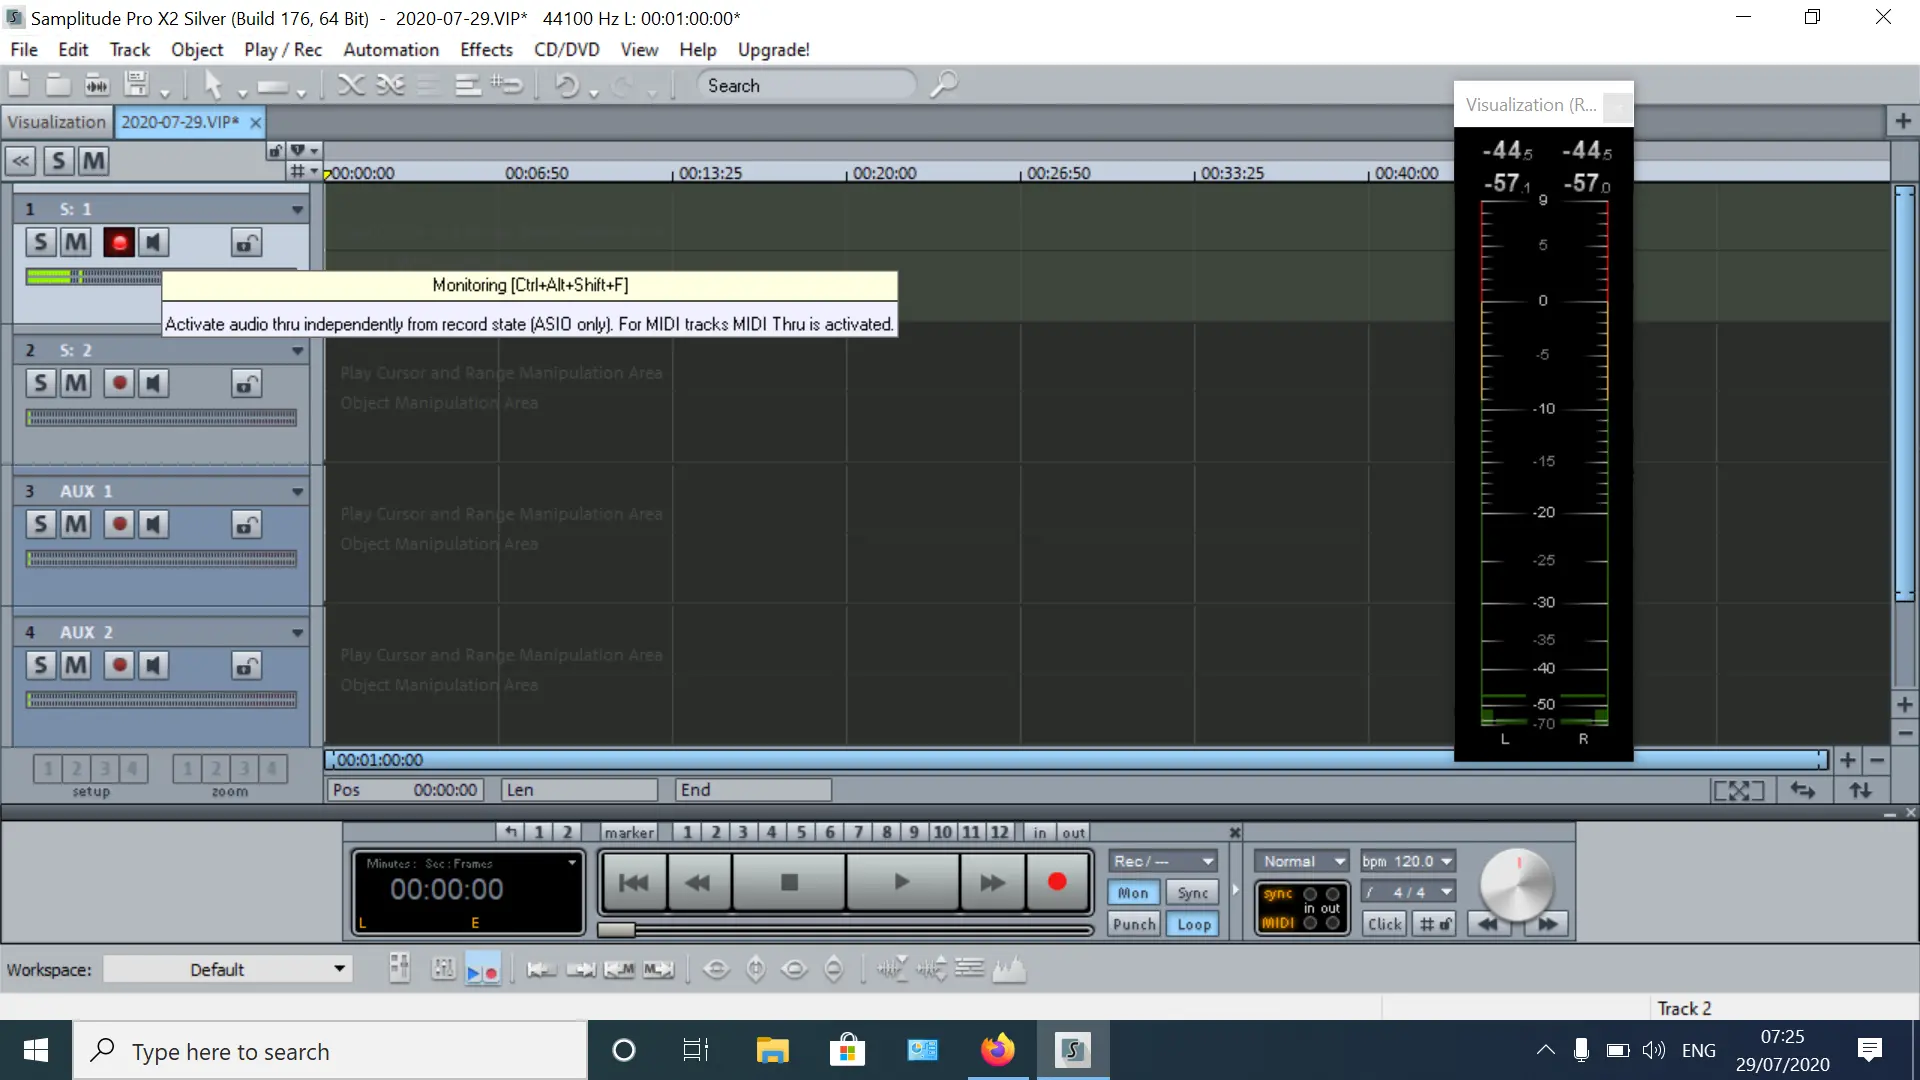Screen dimensions: 1920x1080
Task: Click the Record button in transport
Action: pyautogui.click(x=1056, y=882)
